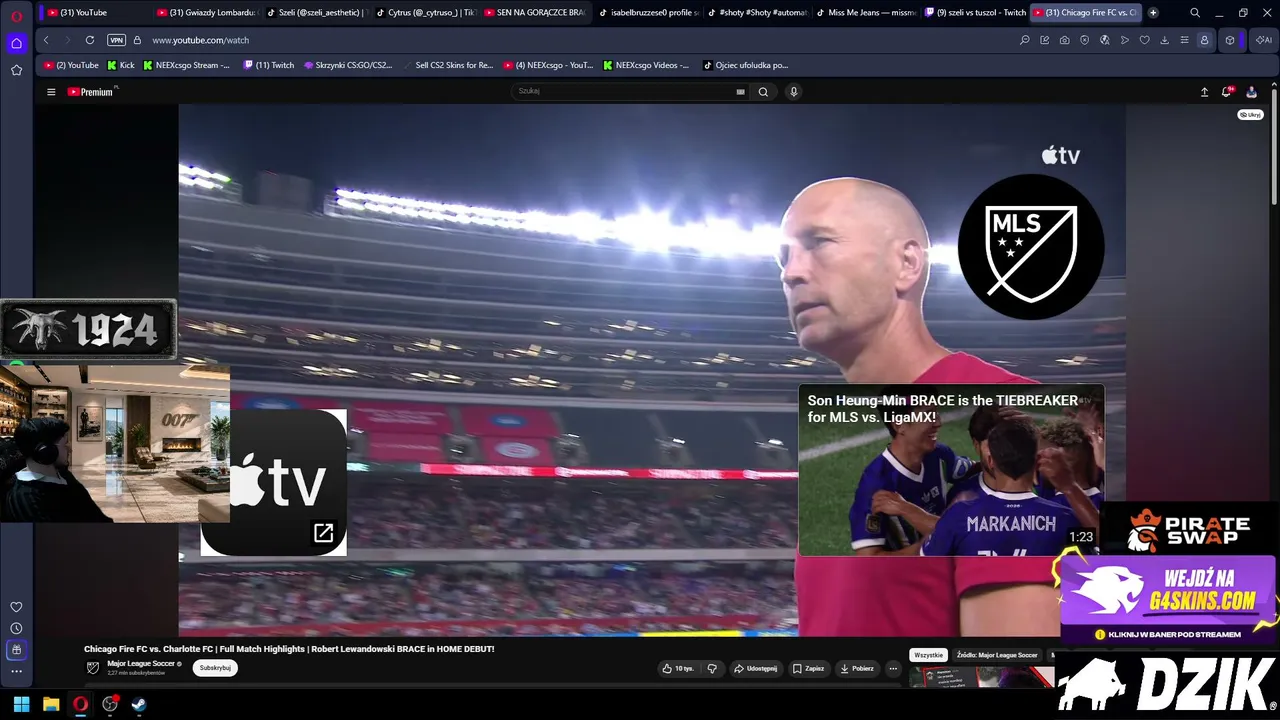Open the '(2) YouTube' bookmark
The image size is (1280, 720).
click(x=71, y=65)
